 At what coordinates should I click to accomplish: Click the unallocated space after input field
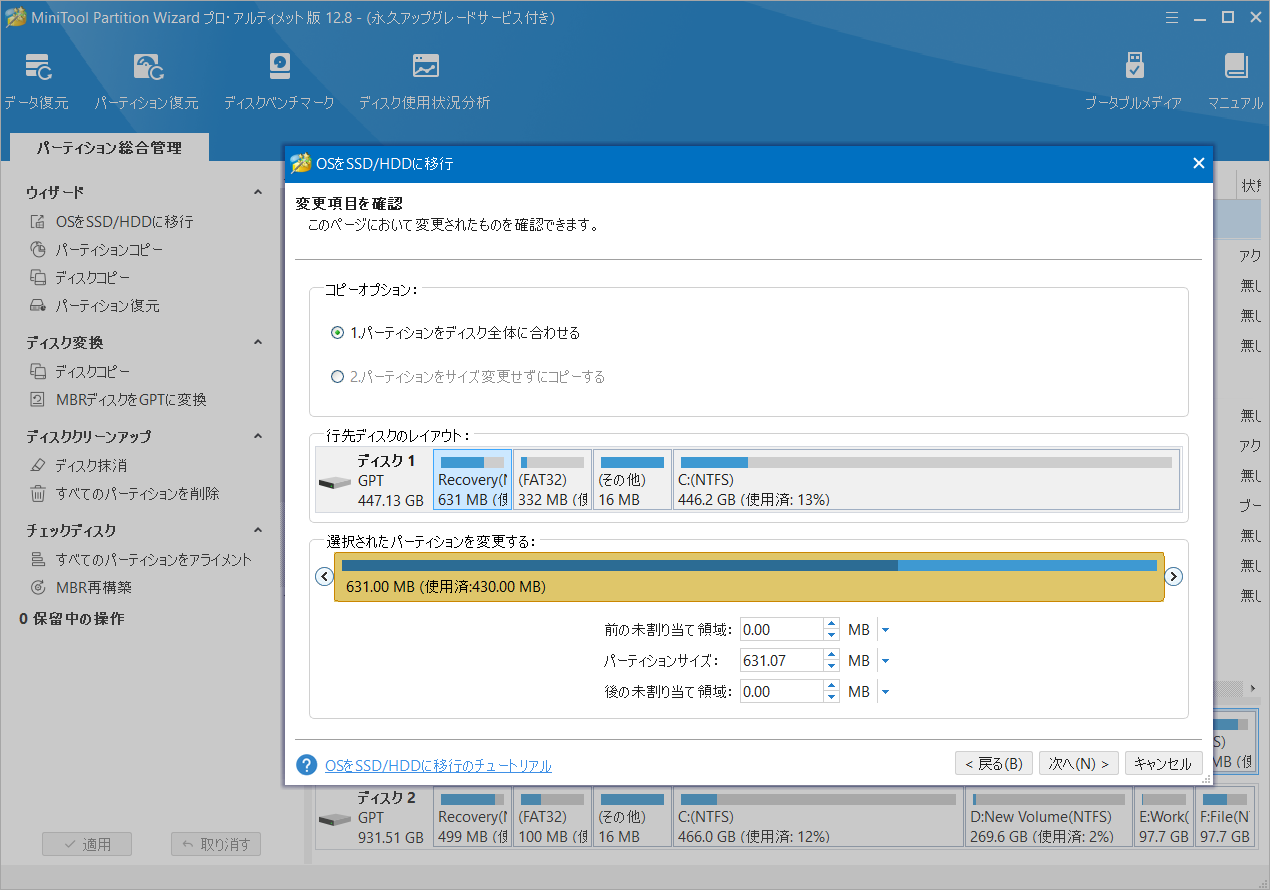[781, 692]
